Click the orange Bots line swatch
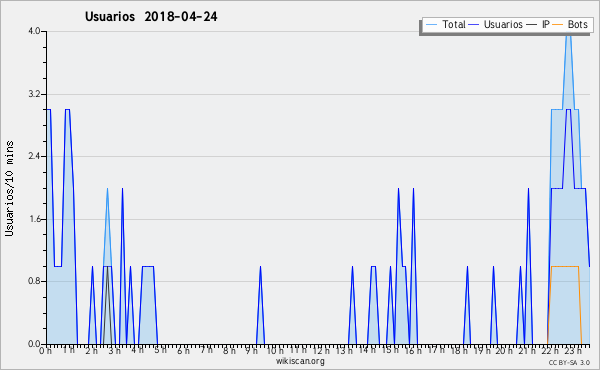Image resolution: width=600 pixels, height=370 pixels. point(558,24)
